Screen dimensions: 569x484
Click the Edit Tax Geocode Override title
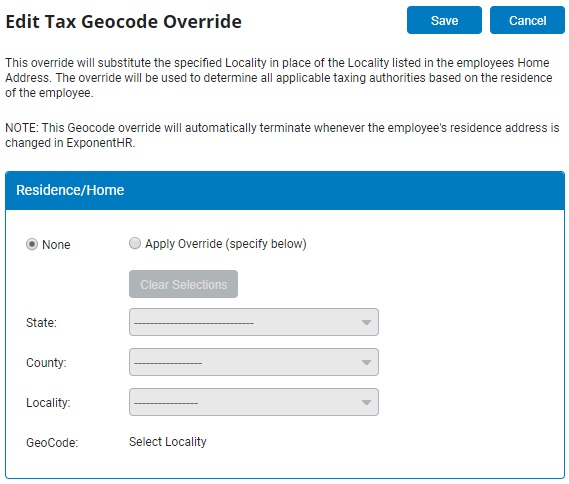[123, 21]
